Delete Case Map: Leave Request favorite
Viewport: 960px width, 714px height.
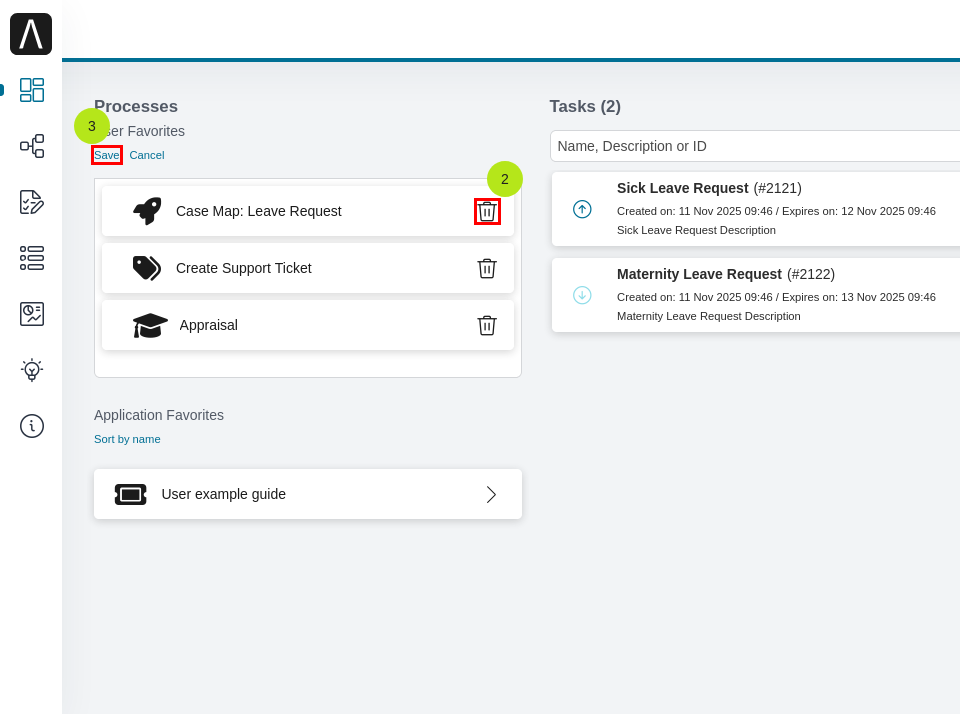[x=487, y=211]
